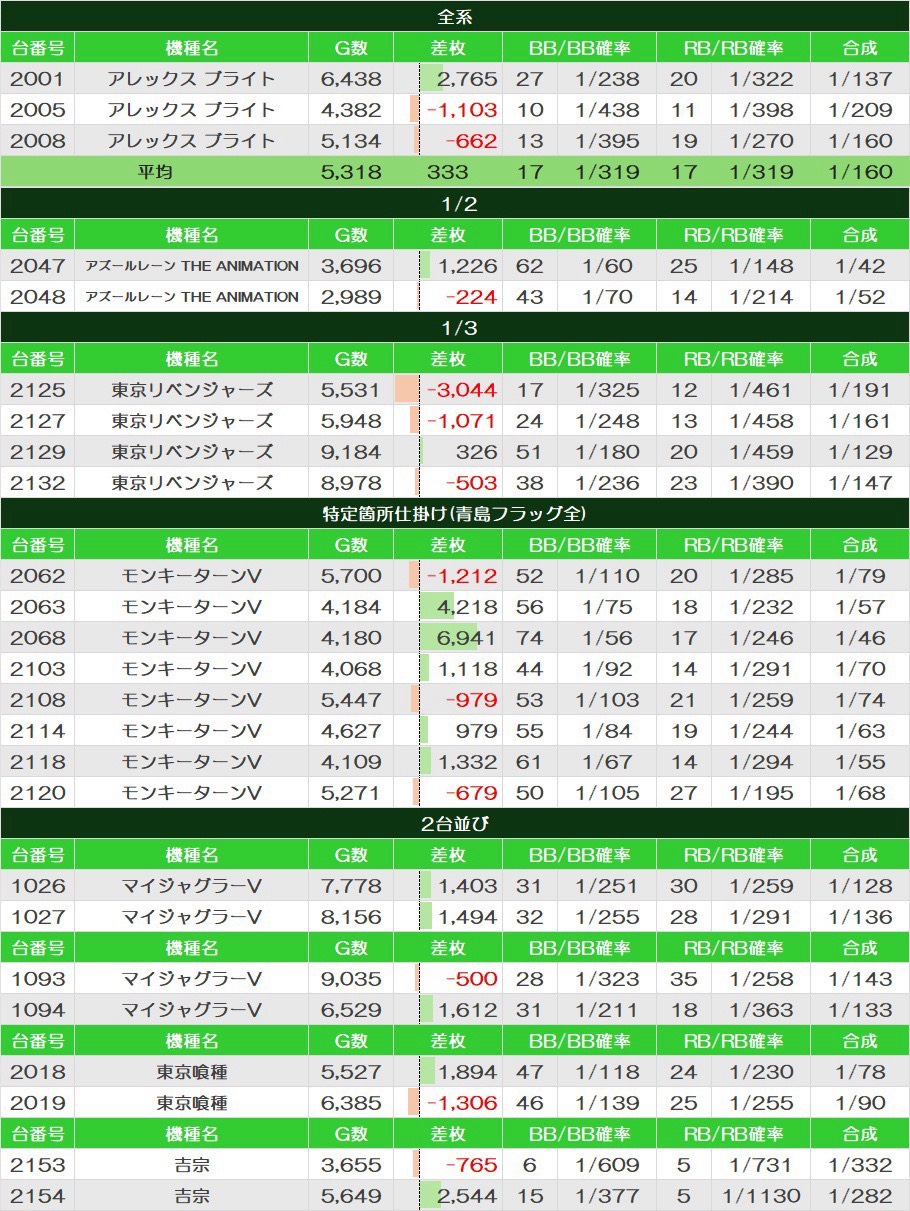Click machine number 2062 cell
Viewport: 910px width, 1211px height.
click(x=37, y=575)
